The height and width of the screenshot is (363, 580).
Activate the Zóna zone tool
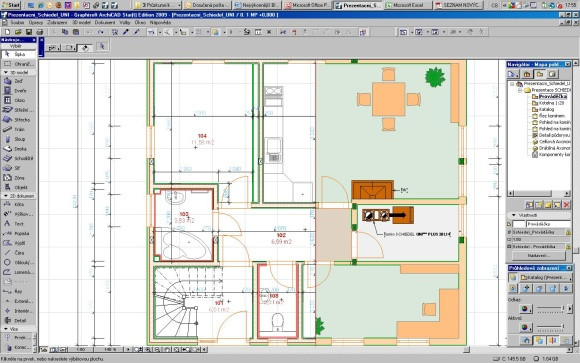18,178
